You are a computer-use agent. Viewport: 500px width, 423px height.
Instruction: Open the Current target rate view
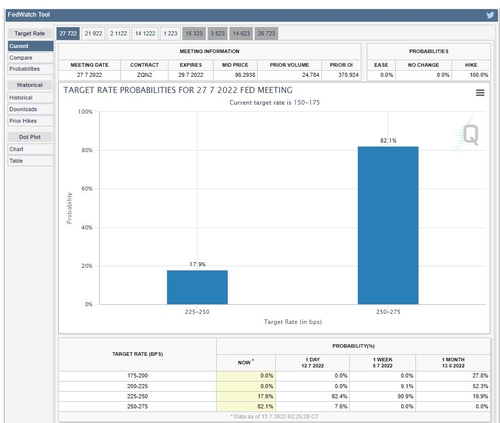[x=30, y=46]
